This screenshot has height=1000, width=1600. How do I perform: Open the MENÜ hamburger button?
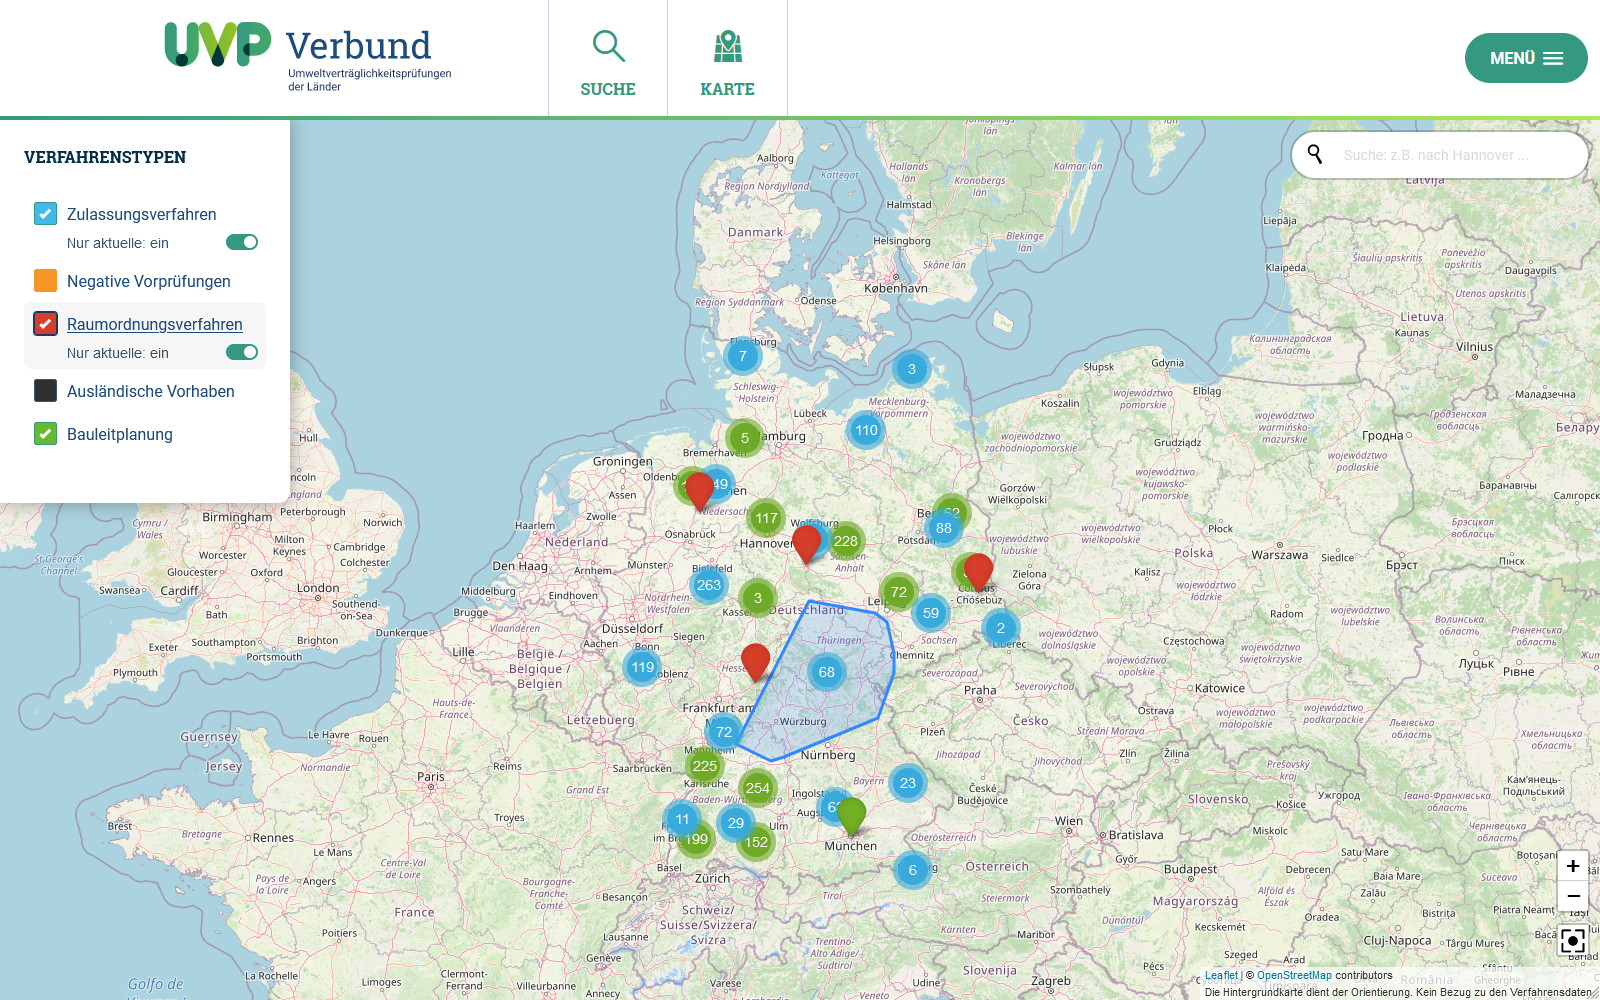click(x=1525, y=58)
